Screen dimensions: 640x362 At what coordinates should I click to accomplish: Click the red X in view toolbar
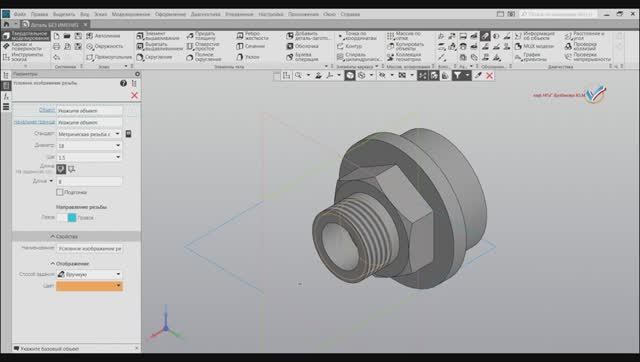coord(489,76)
